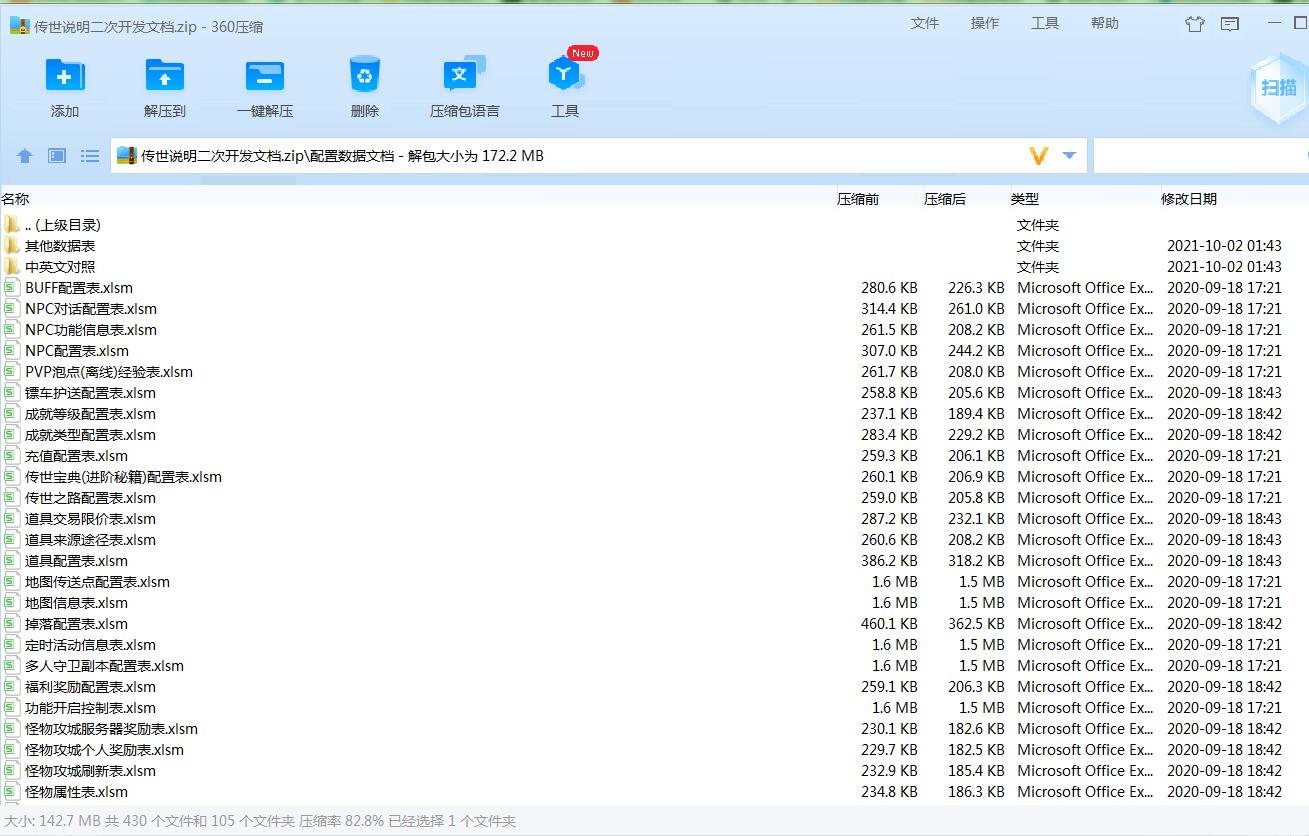The image size is (1309, 836).
Task: Open the skin shirt icon in the title bar
Action: tap(1194, 24)
